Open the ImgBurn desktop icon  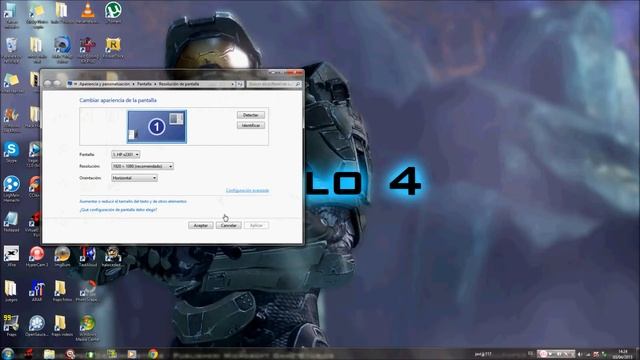(x=62, y=254)
